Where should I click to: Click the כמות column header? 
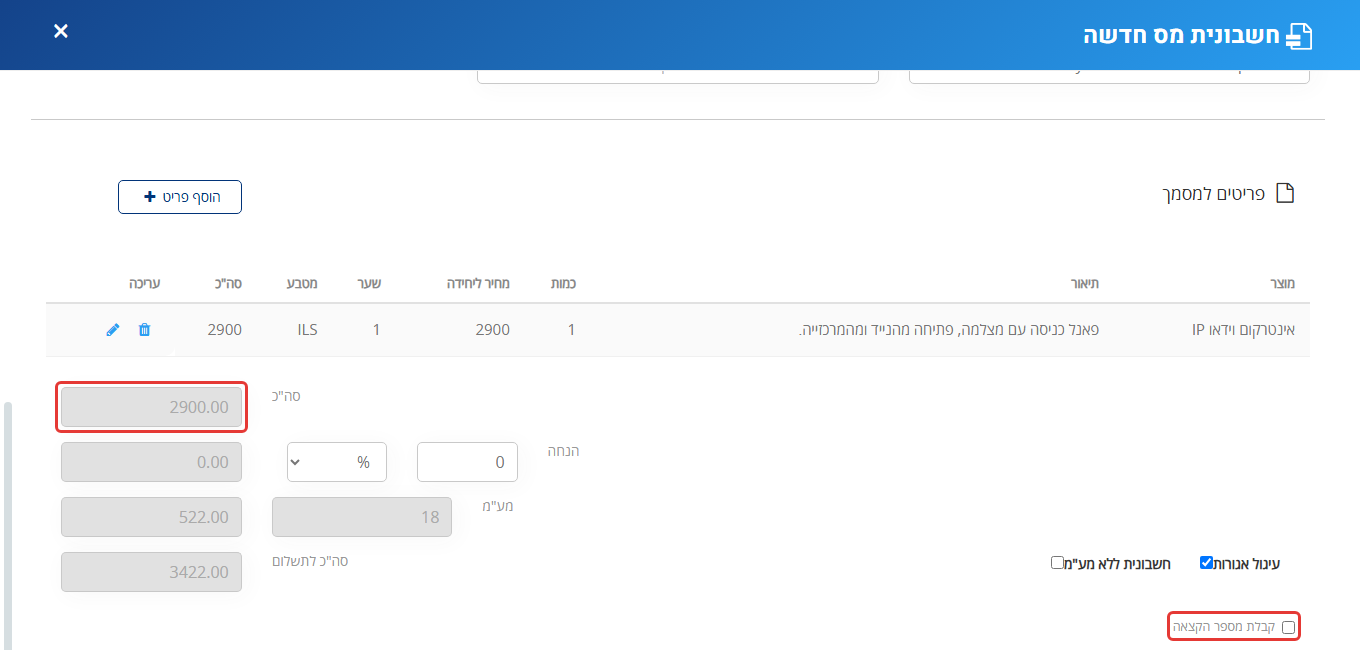[562, 284]
